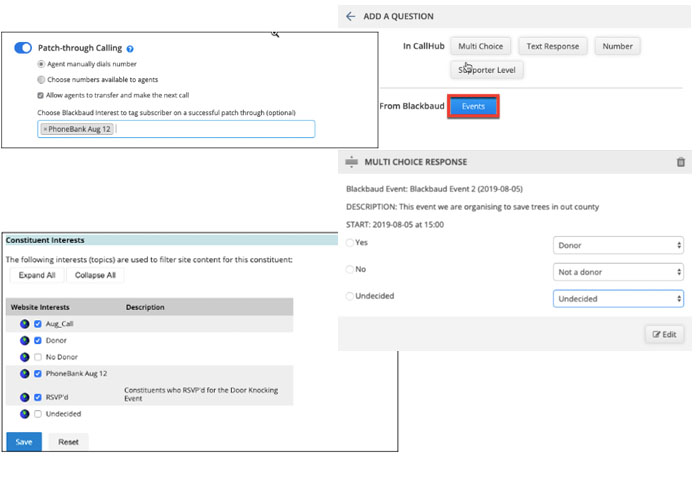
Task: Click the Website Interests column header
Action: pos(40,307)
